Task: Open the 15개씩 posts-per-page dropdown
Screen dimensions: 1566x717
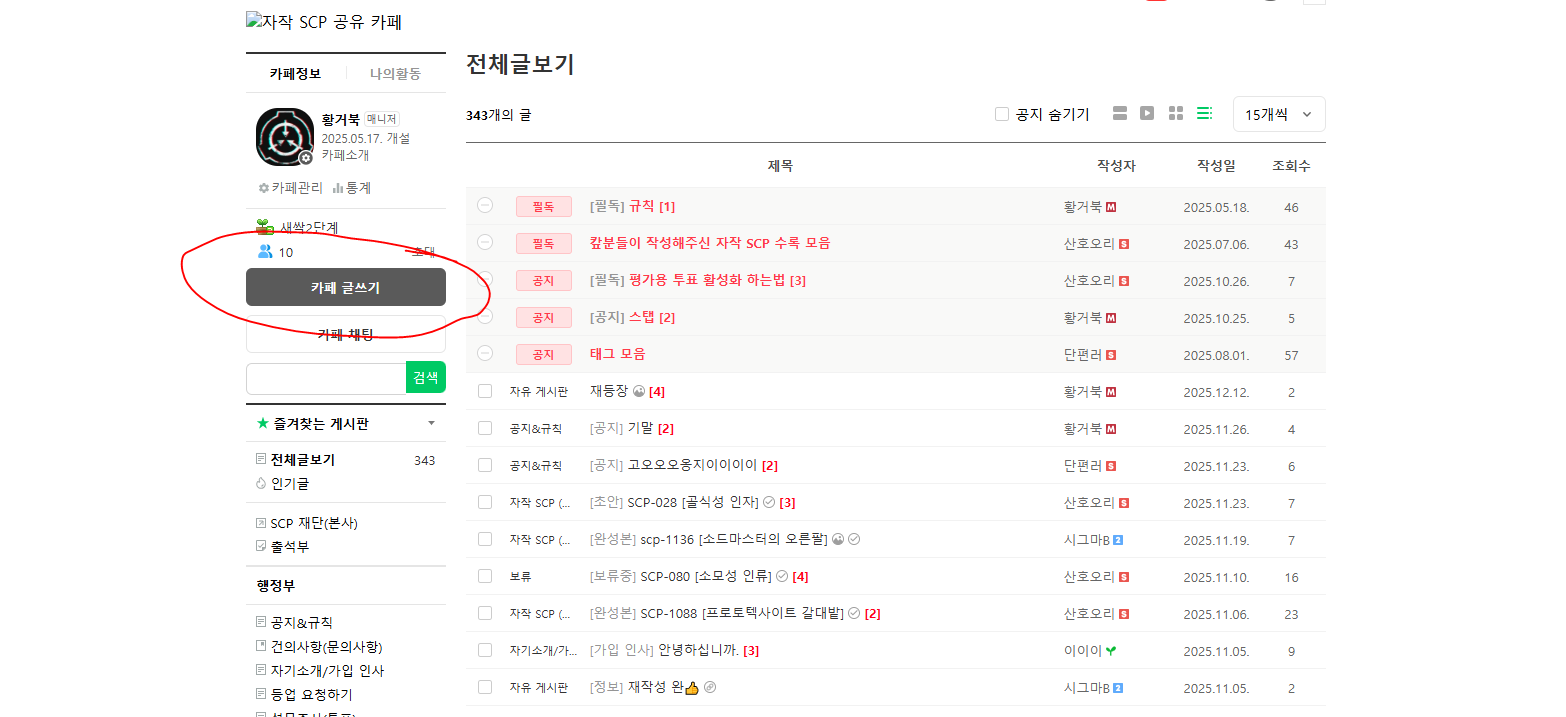Action: click(x=1278, y=115)
